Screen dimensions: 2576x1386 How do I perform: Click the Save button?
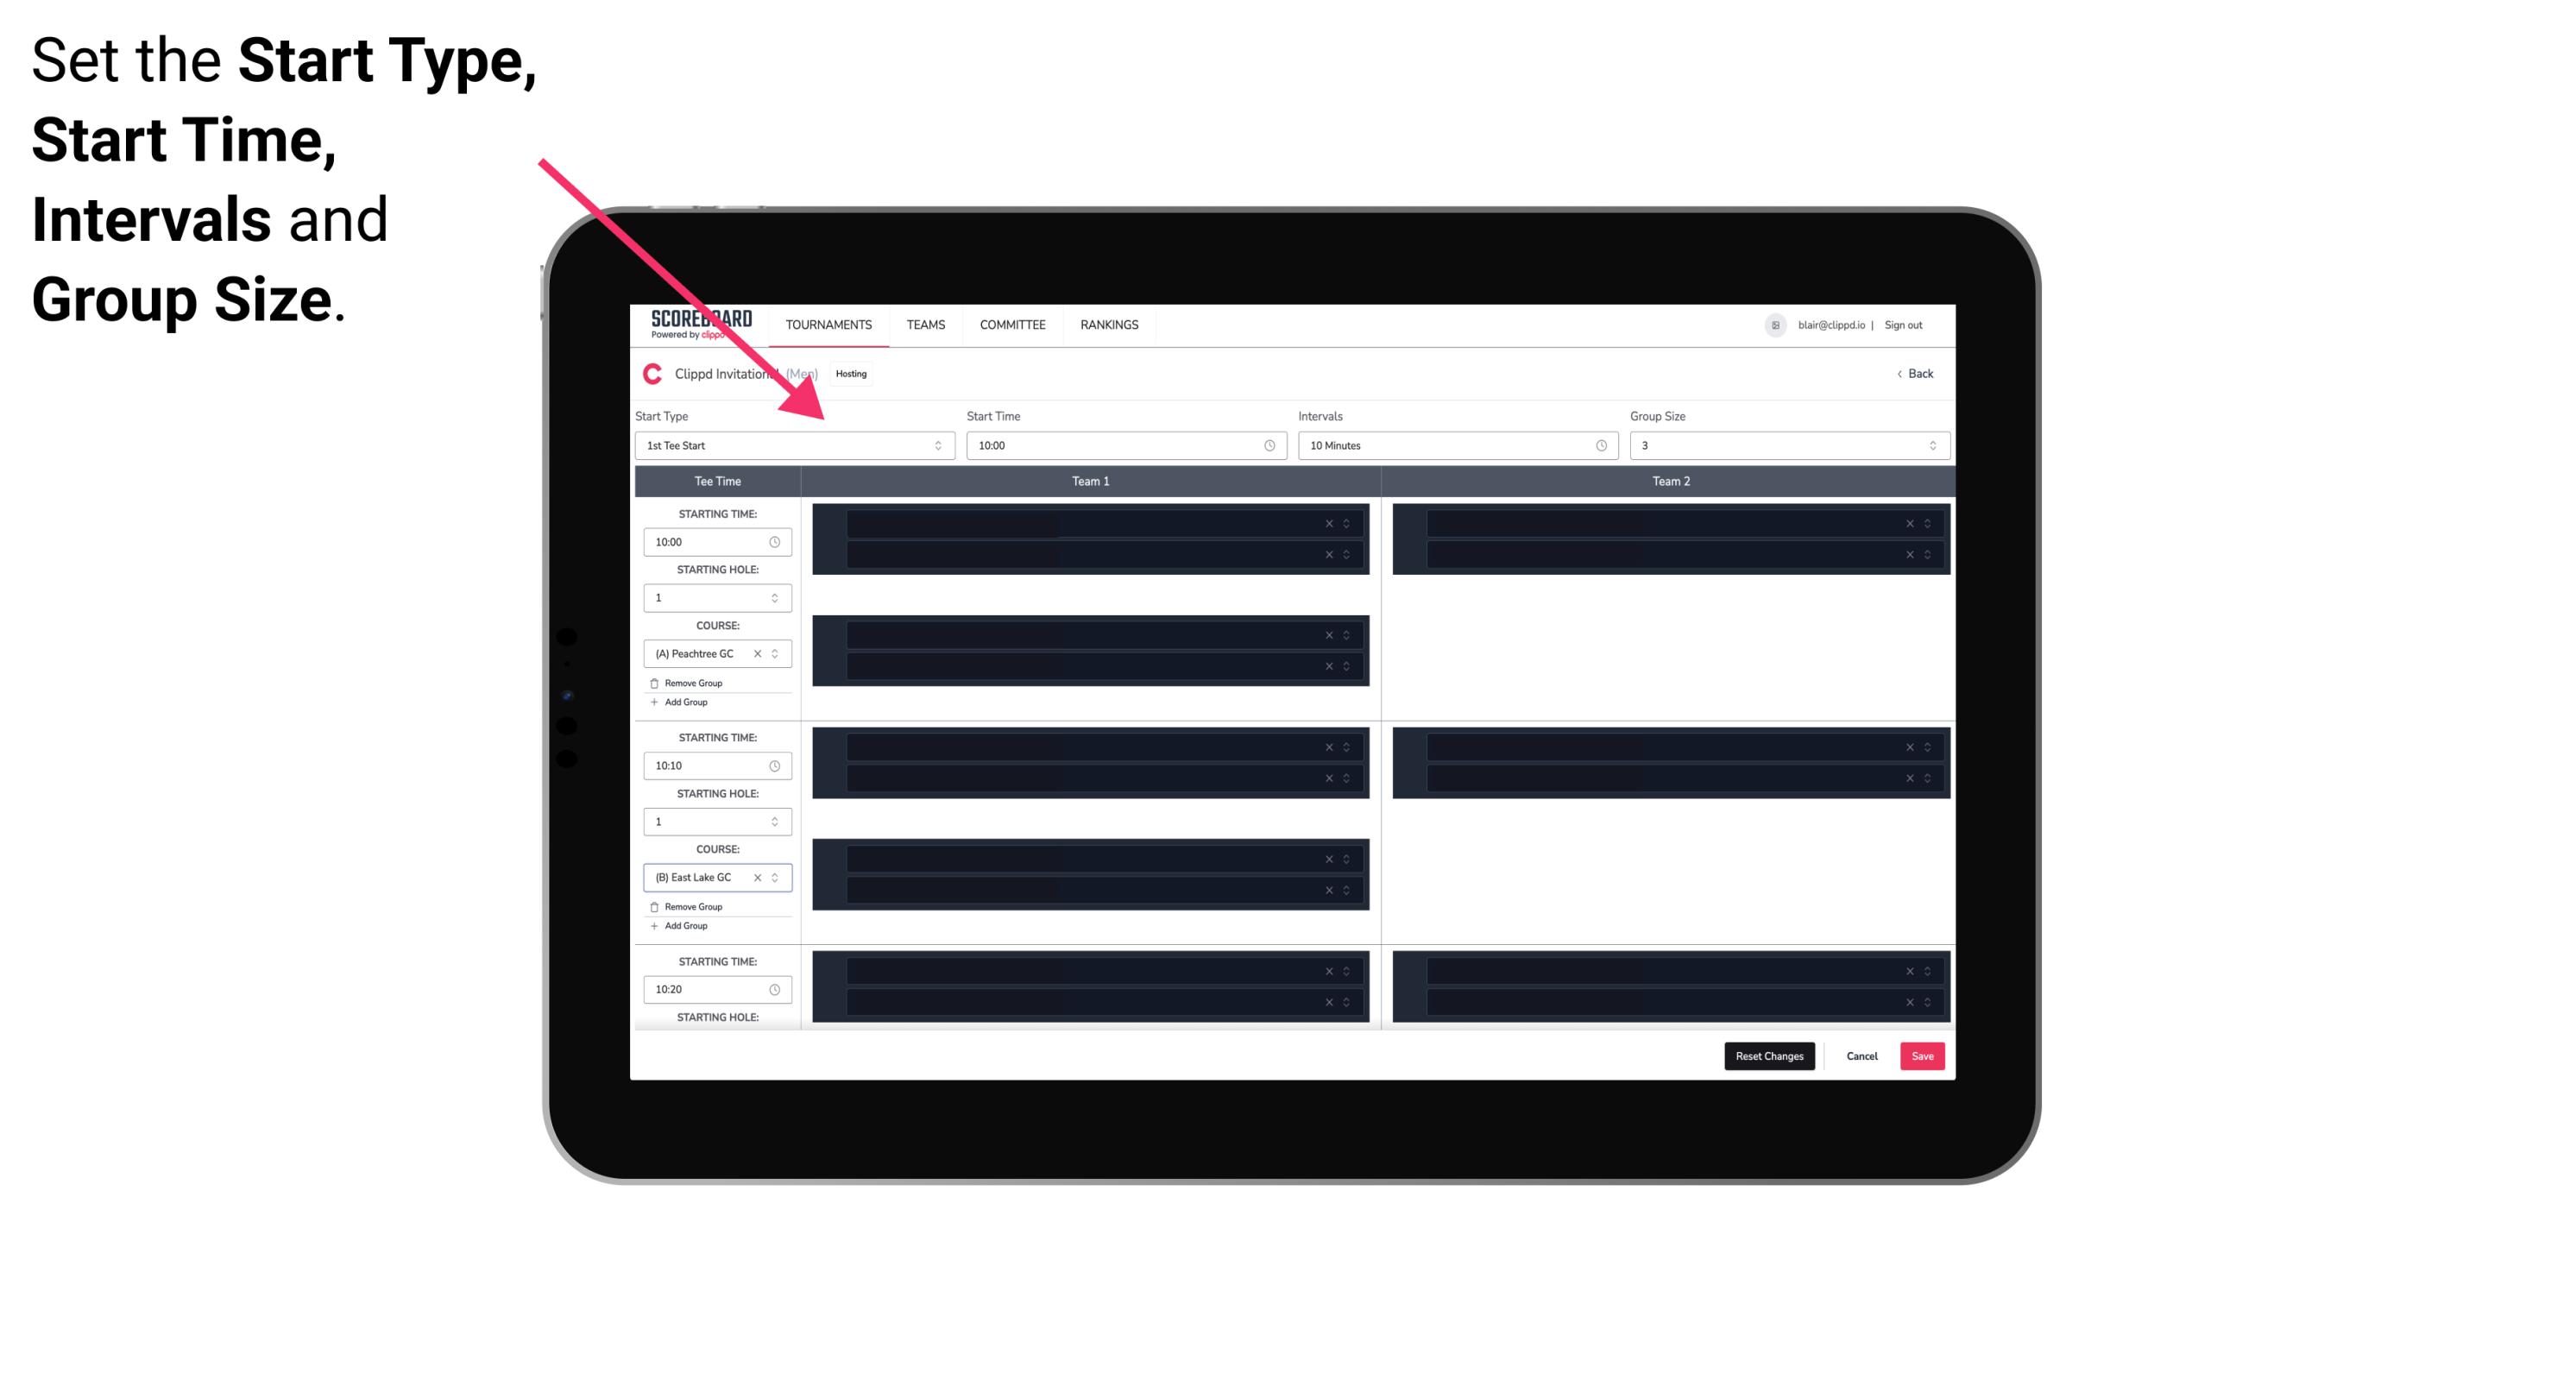pyautogui.click(x=1923, y=1055)
